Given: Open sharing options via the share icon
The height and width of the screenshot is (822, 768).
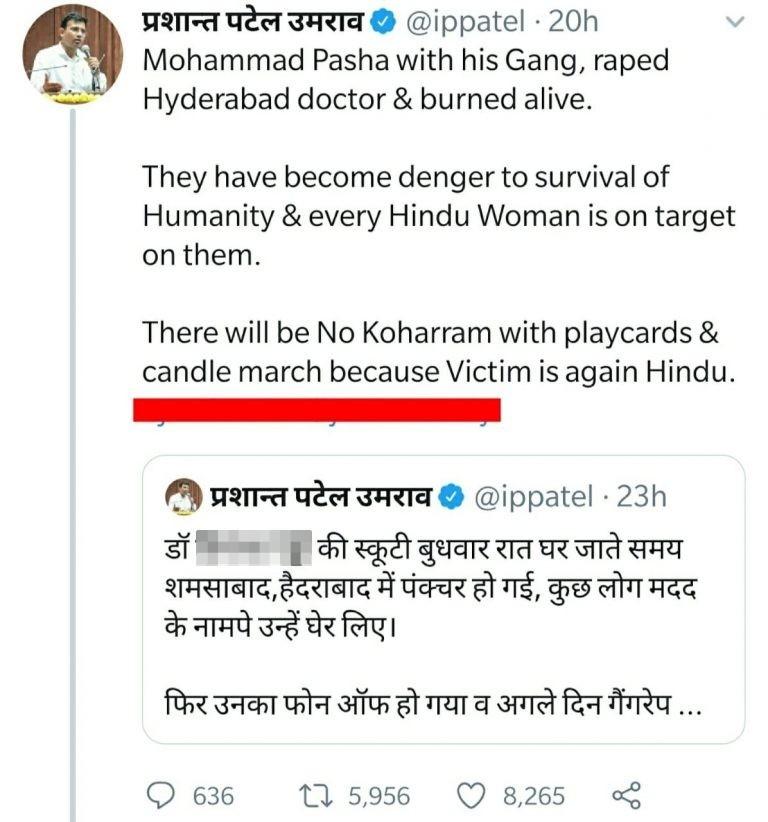Looking at the screenshot, I should [627, 793].
